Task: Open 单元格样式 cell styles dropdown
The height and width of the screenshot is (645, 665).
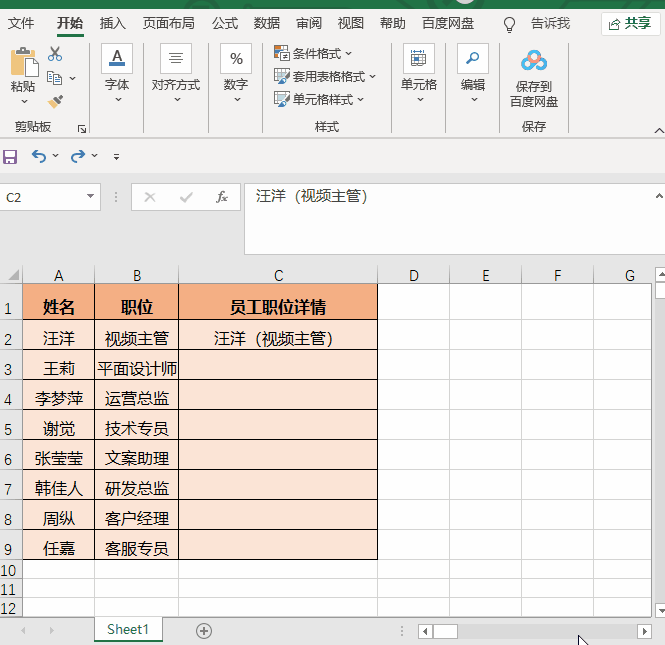Action: pyautogui.click(x=319, y=99)
